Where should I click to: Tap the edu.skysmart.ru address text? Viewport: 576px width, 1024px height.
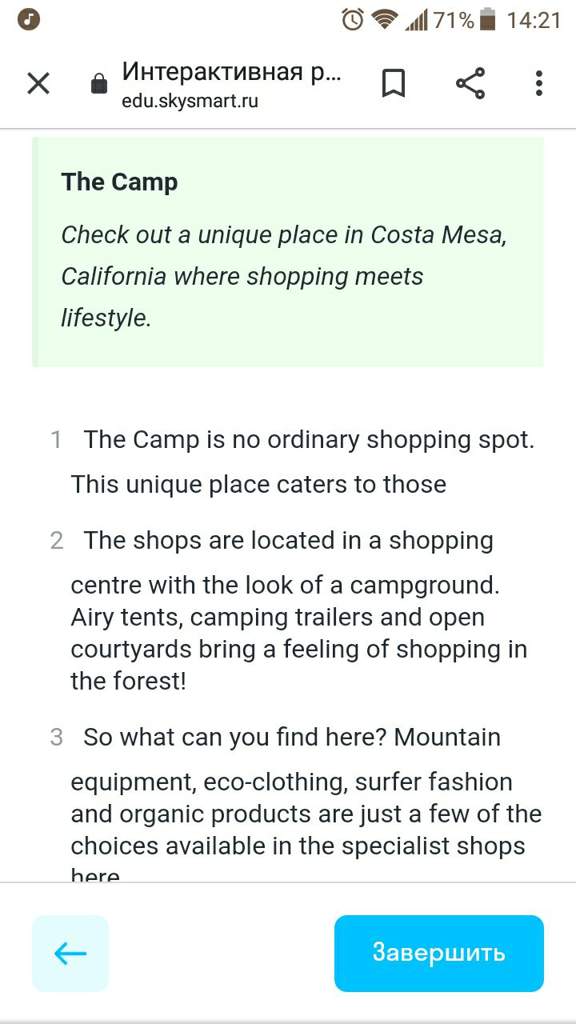click(190, 101)
